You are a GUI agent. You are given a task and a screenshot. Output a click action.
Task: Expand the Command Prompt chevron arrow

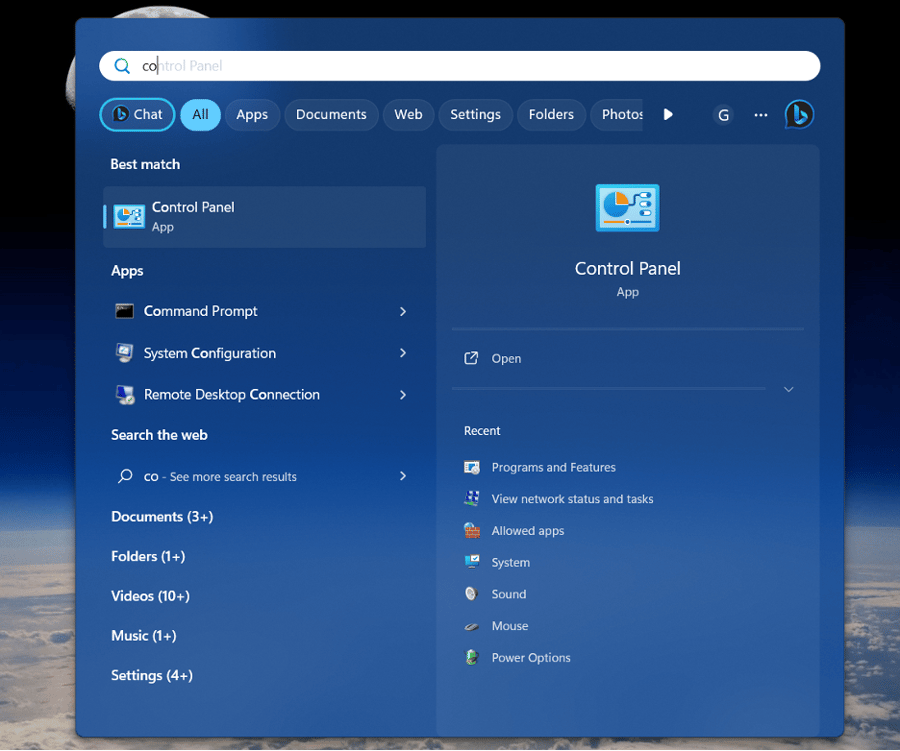coord(403,311)
